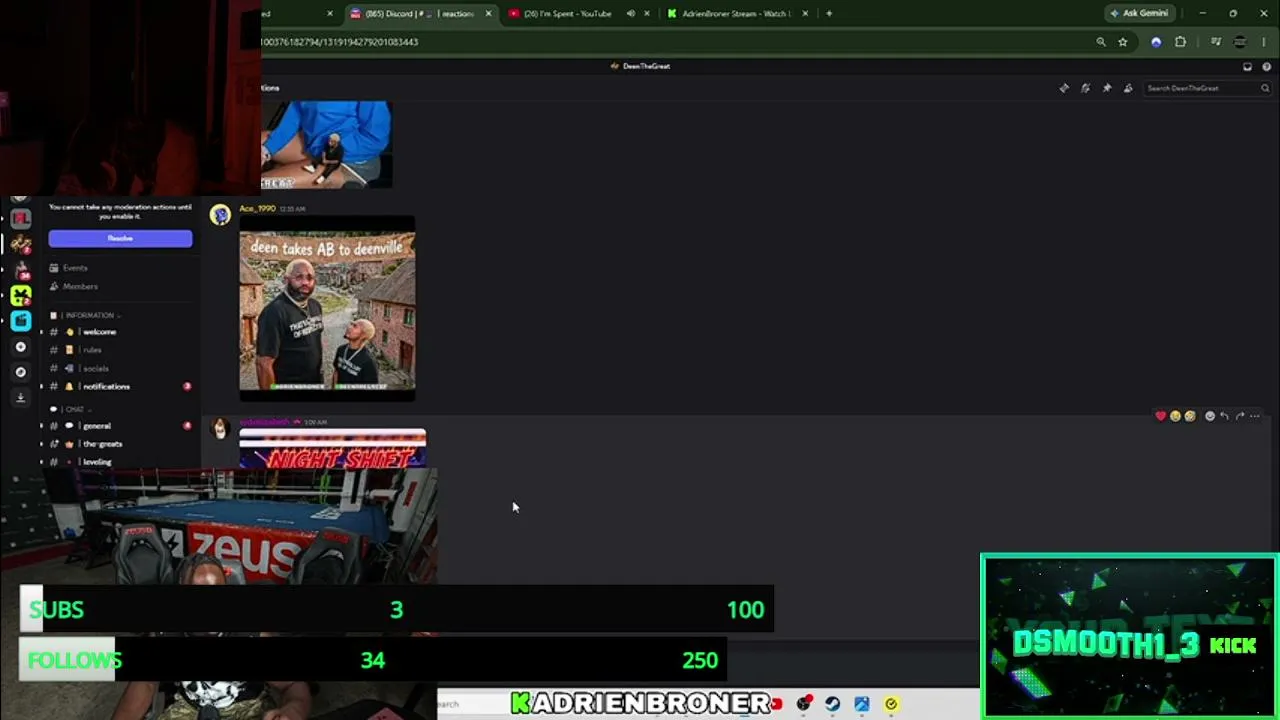
Task: Open a new Chrome tab
Action: click(x=829, y=14)
